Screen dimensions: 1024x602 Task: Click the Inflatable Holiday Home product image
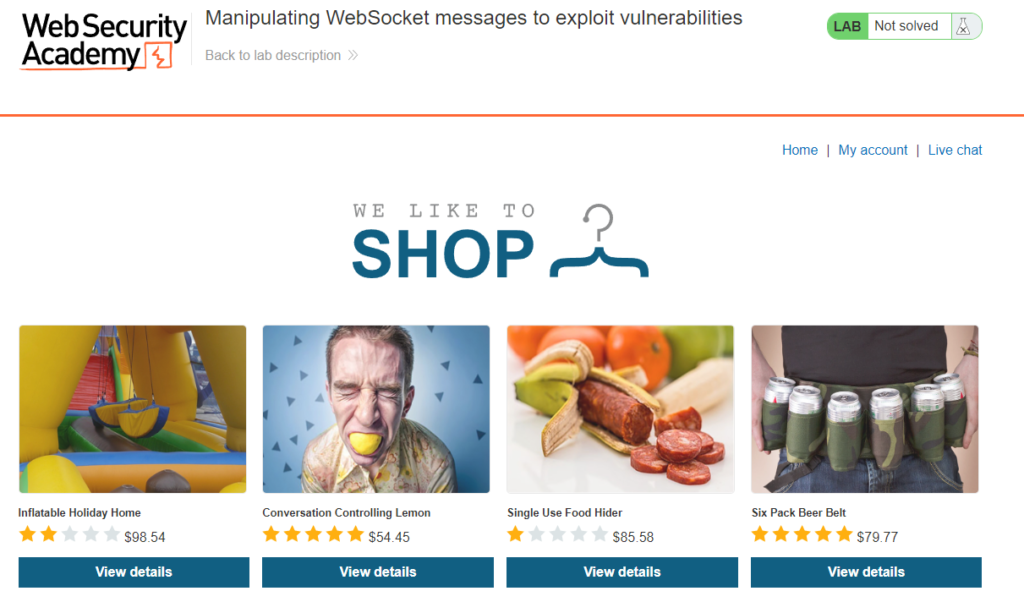[133, 409]
